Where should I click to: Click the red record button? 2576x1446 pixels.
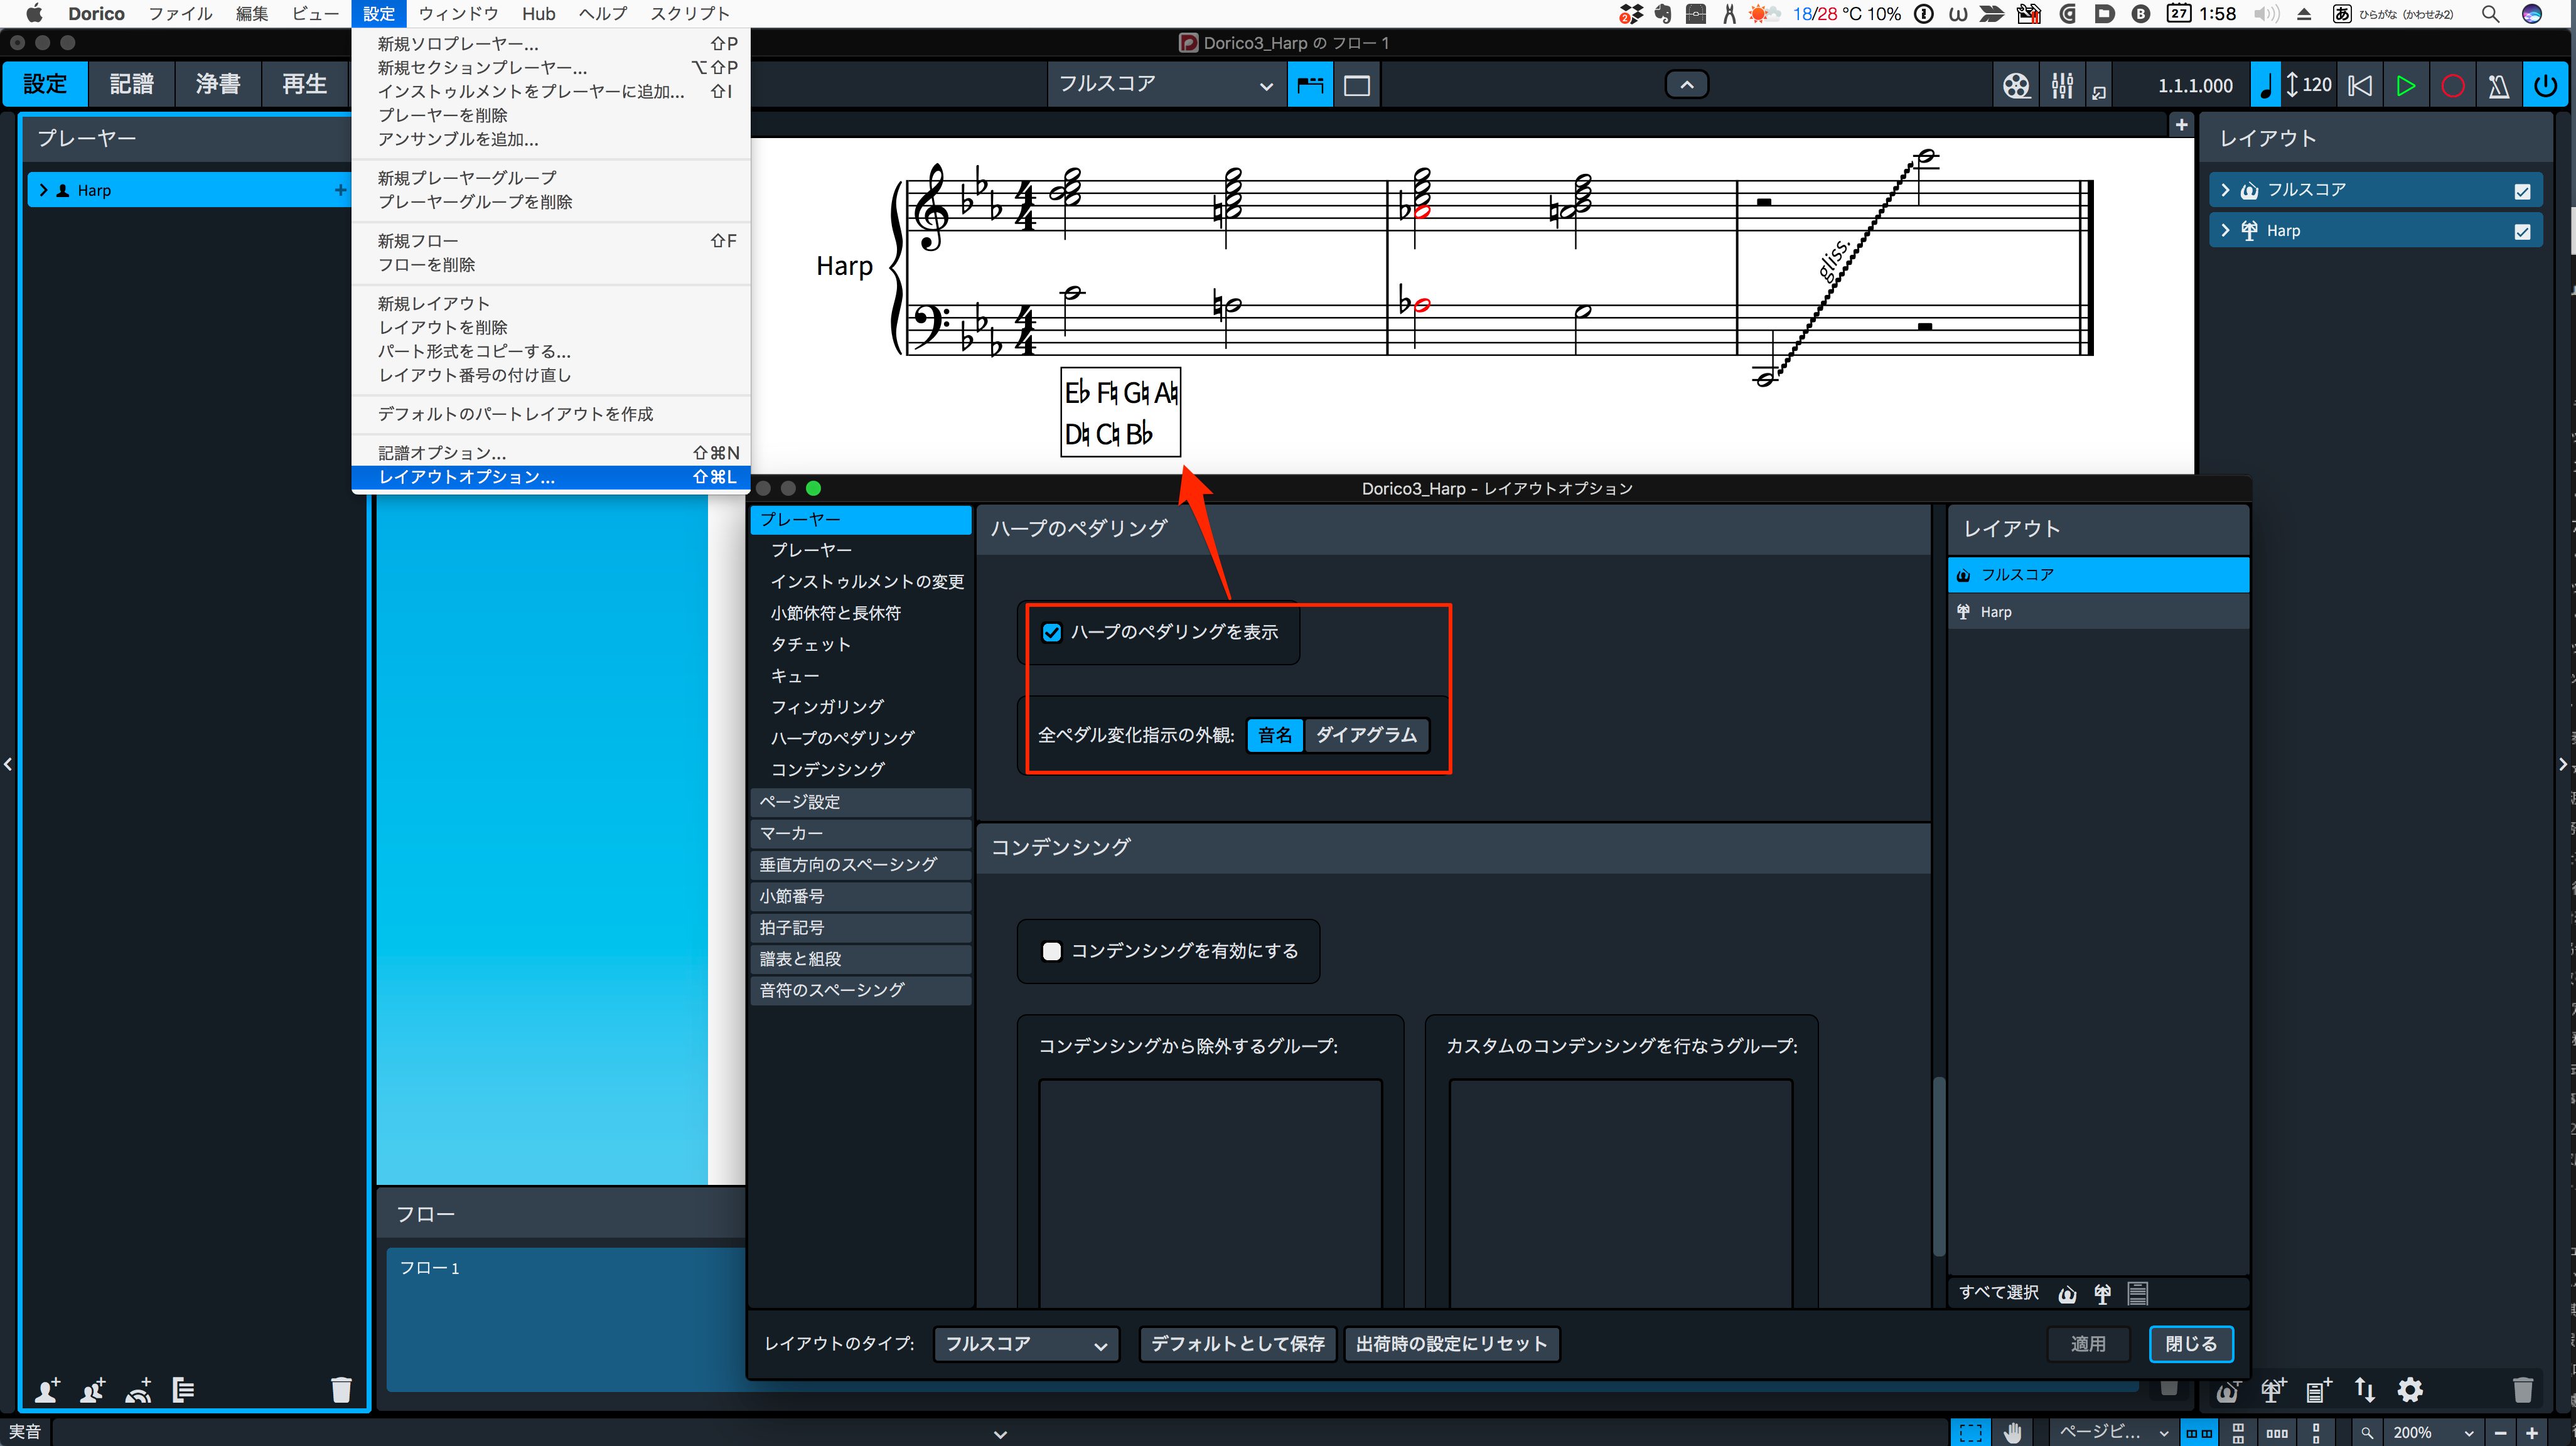coord(2452,86)
